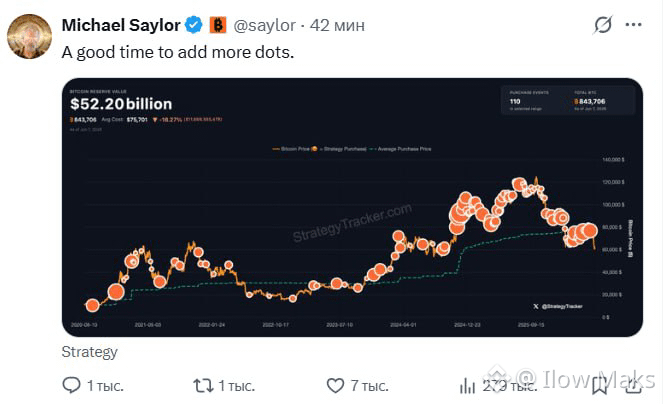This screenshot has height=404, width=663.
Task: Click the orange Bitcoin affiliation badge
Action: [218, 25]
